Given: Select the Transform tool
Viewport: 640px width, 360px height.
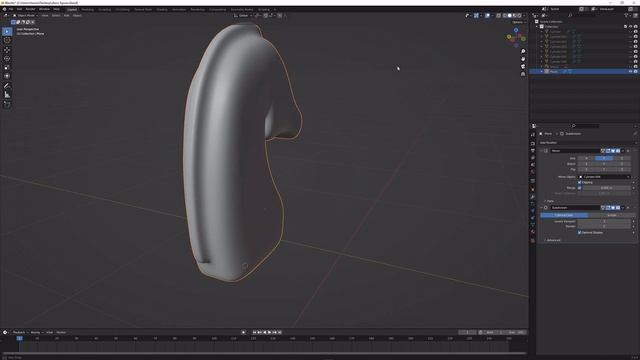Looking at the screenshot, I should point(7,76).
